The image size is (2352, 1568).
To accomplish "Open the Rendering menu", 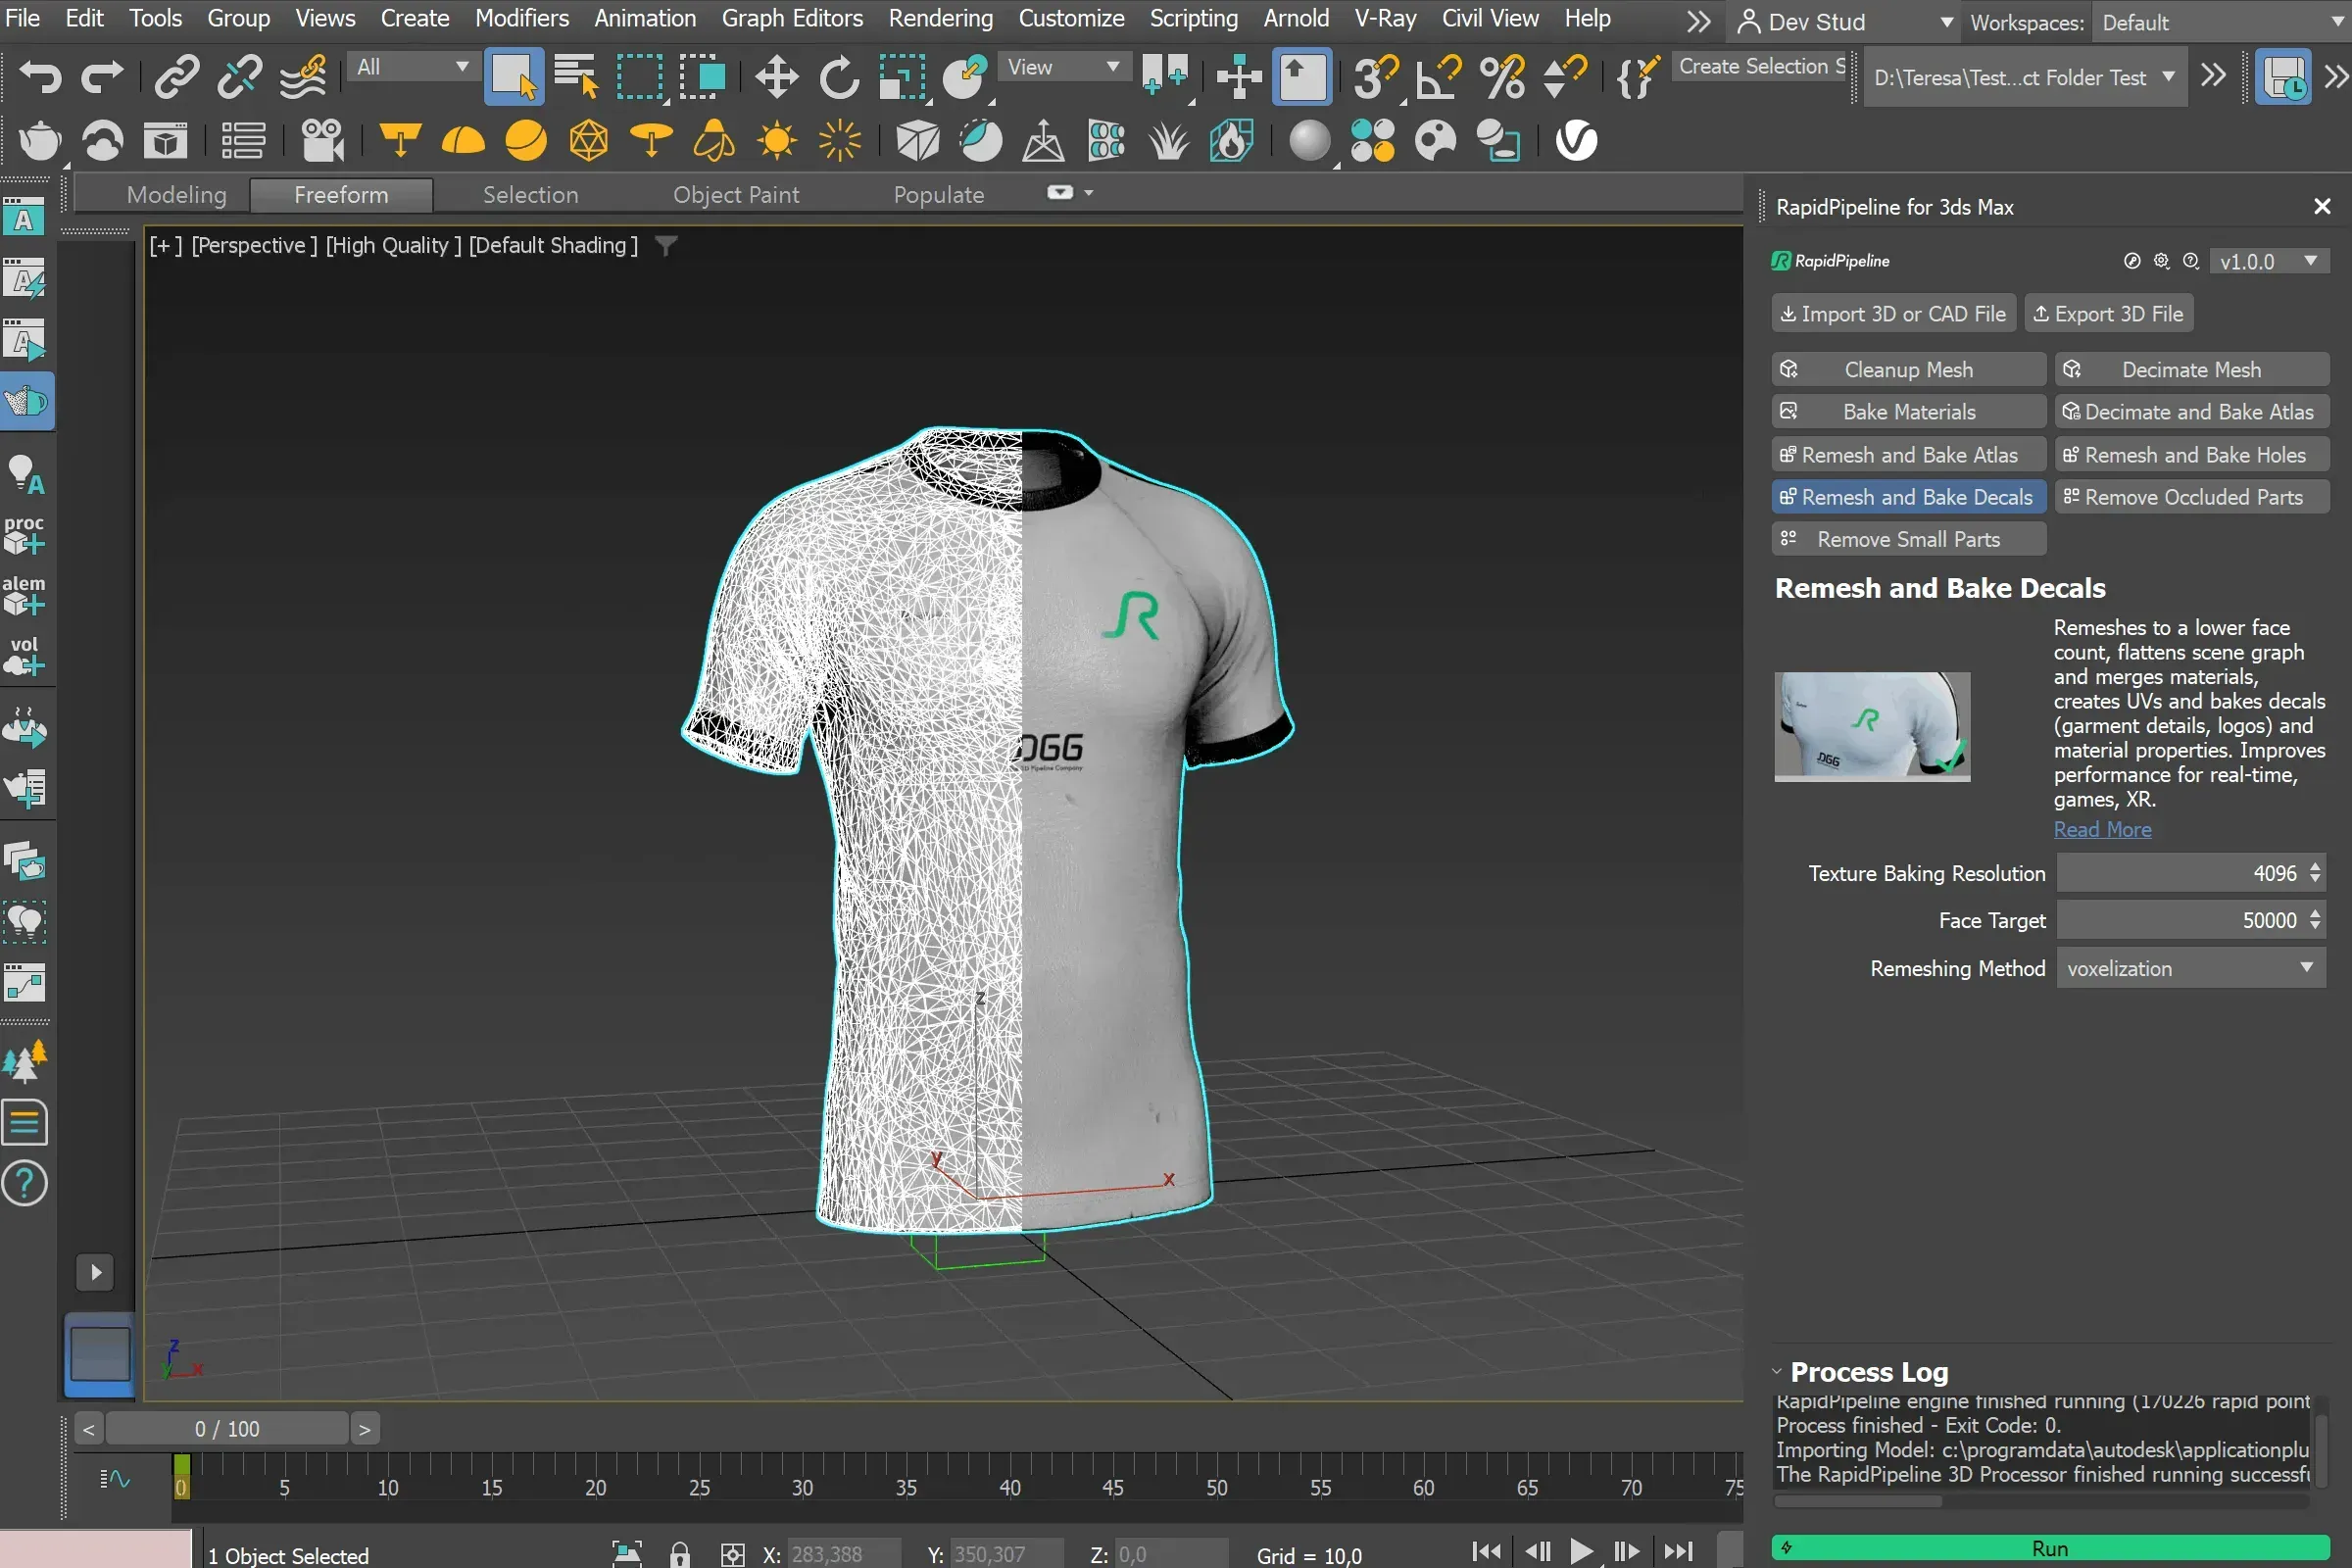I will [x=940, y=18].
